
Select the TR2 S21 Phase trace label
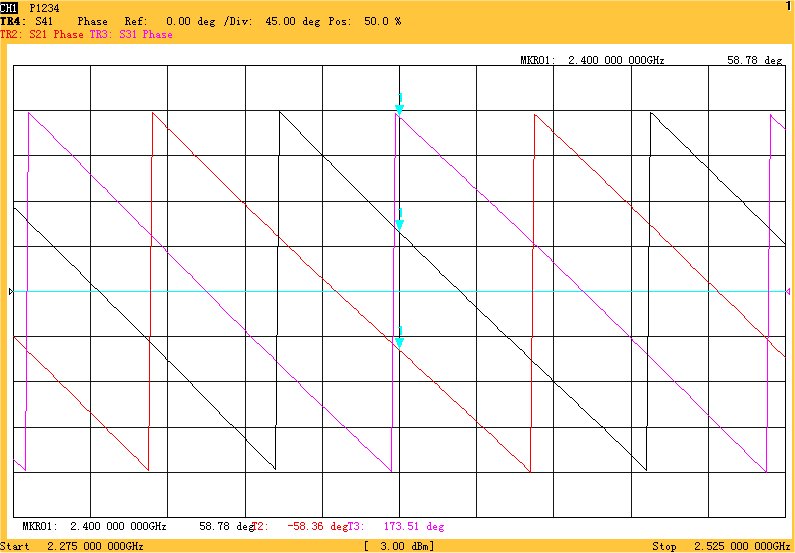tap(42, 34)
